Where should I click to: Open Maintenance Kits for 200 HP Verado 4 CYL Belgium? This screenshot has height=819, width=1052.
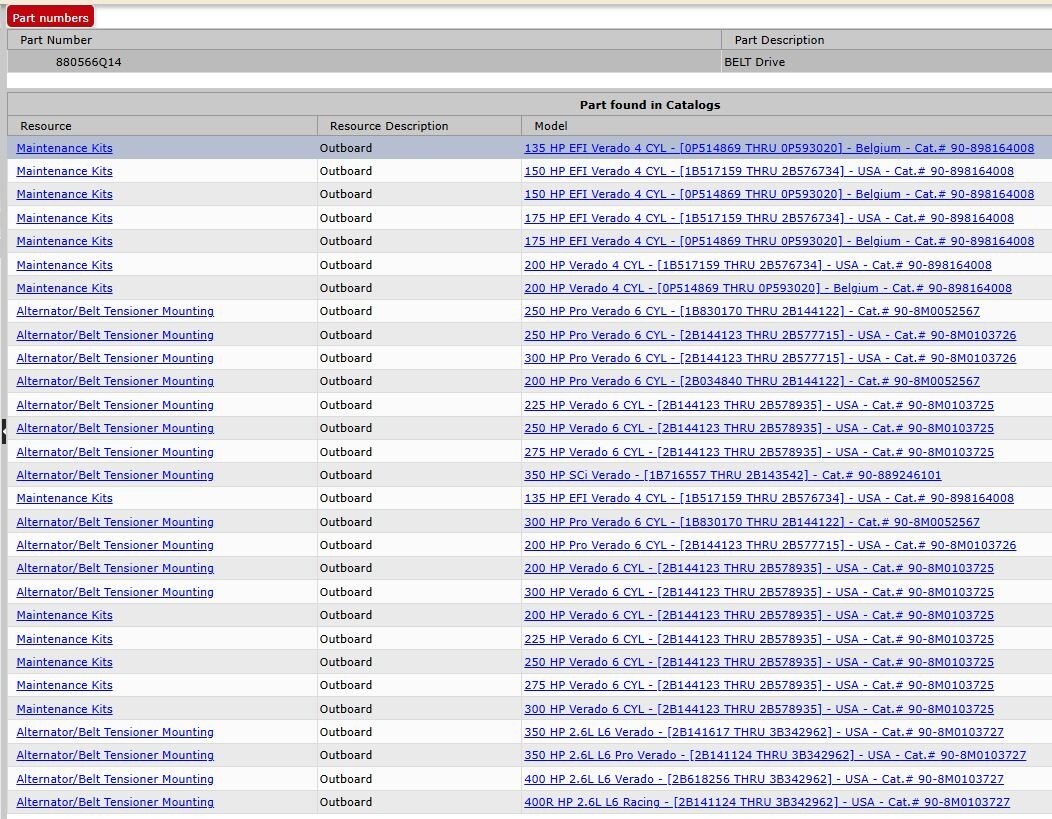tap(64, 288)
